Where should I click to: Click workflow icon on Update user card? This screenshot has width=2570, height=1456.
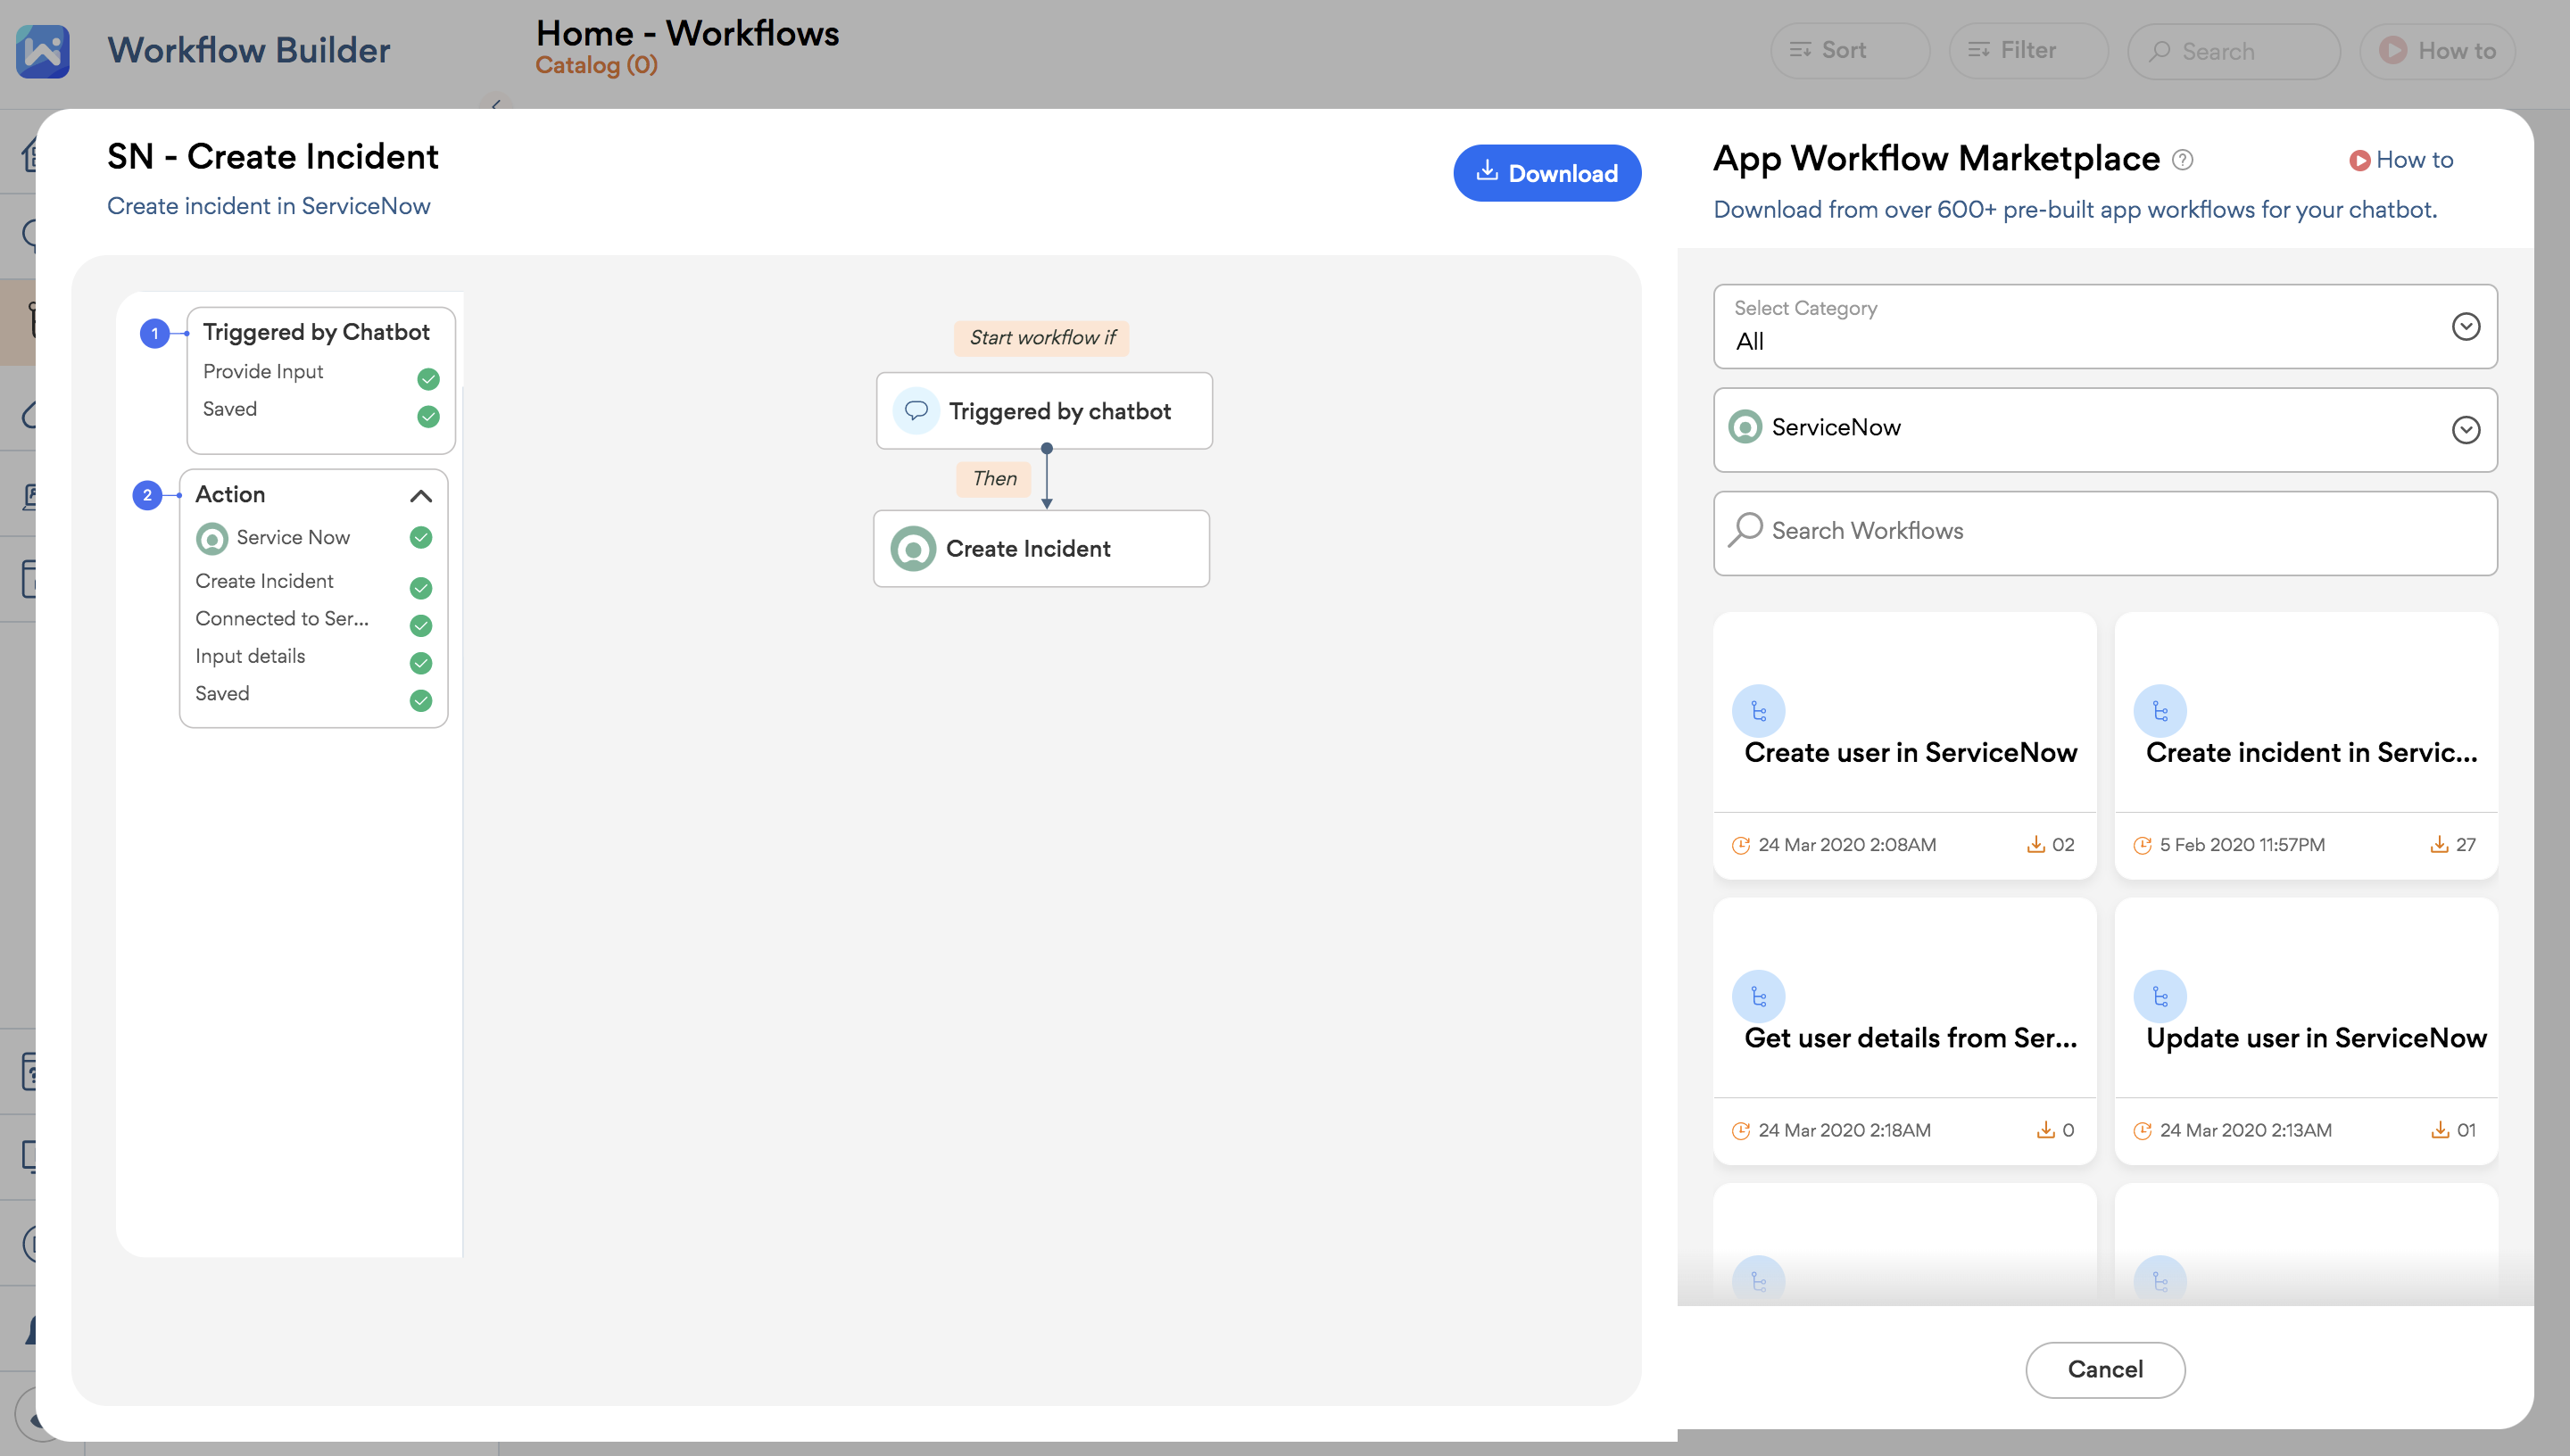point(2160,996)
